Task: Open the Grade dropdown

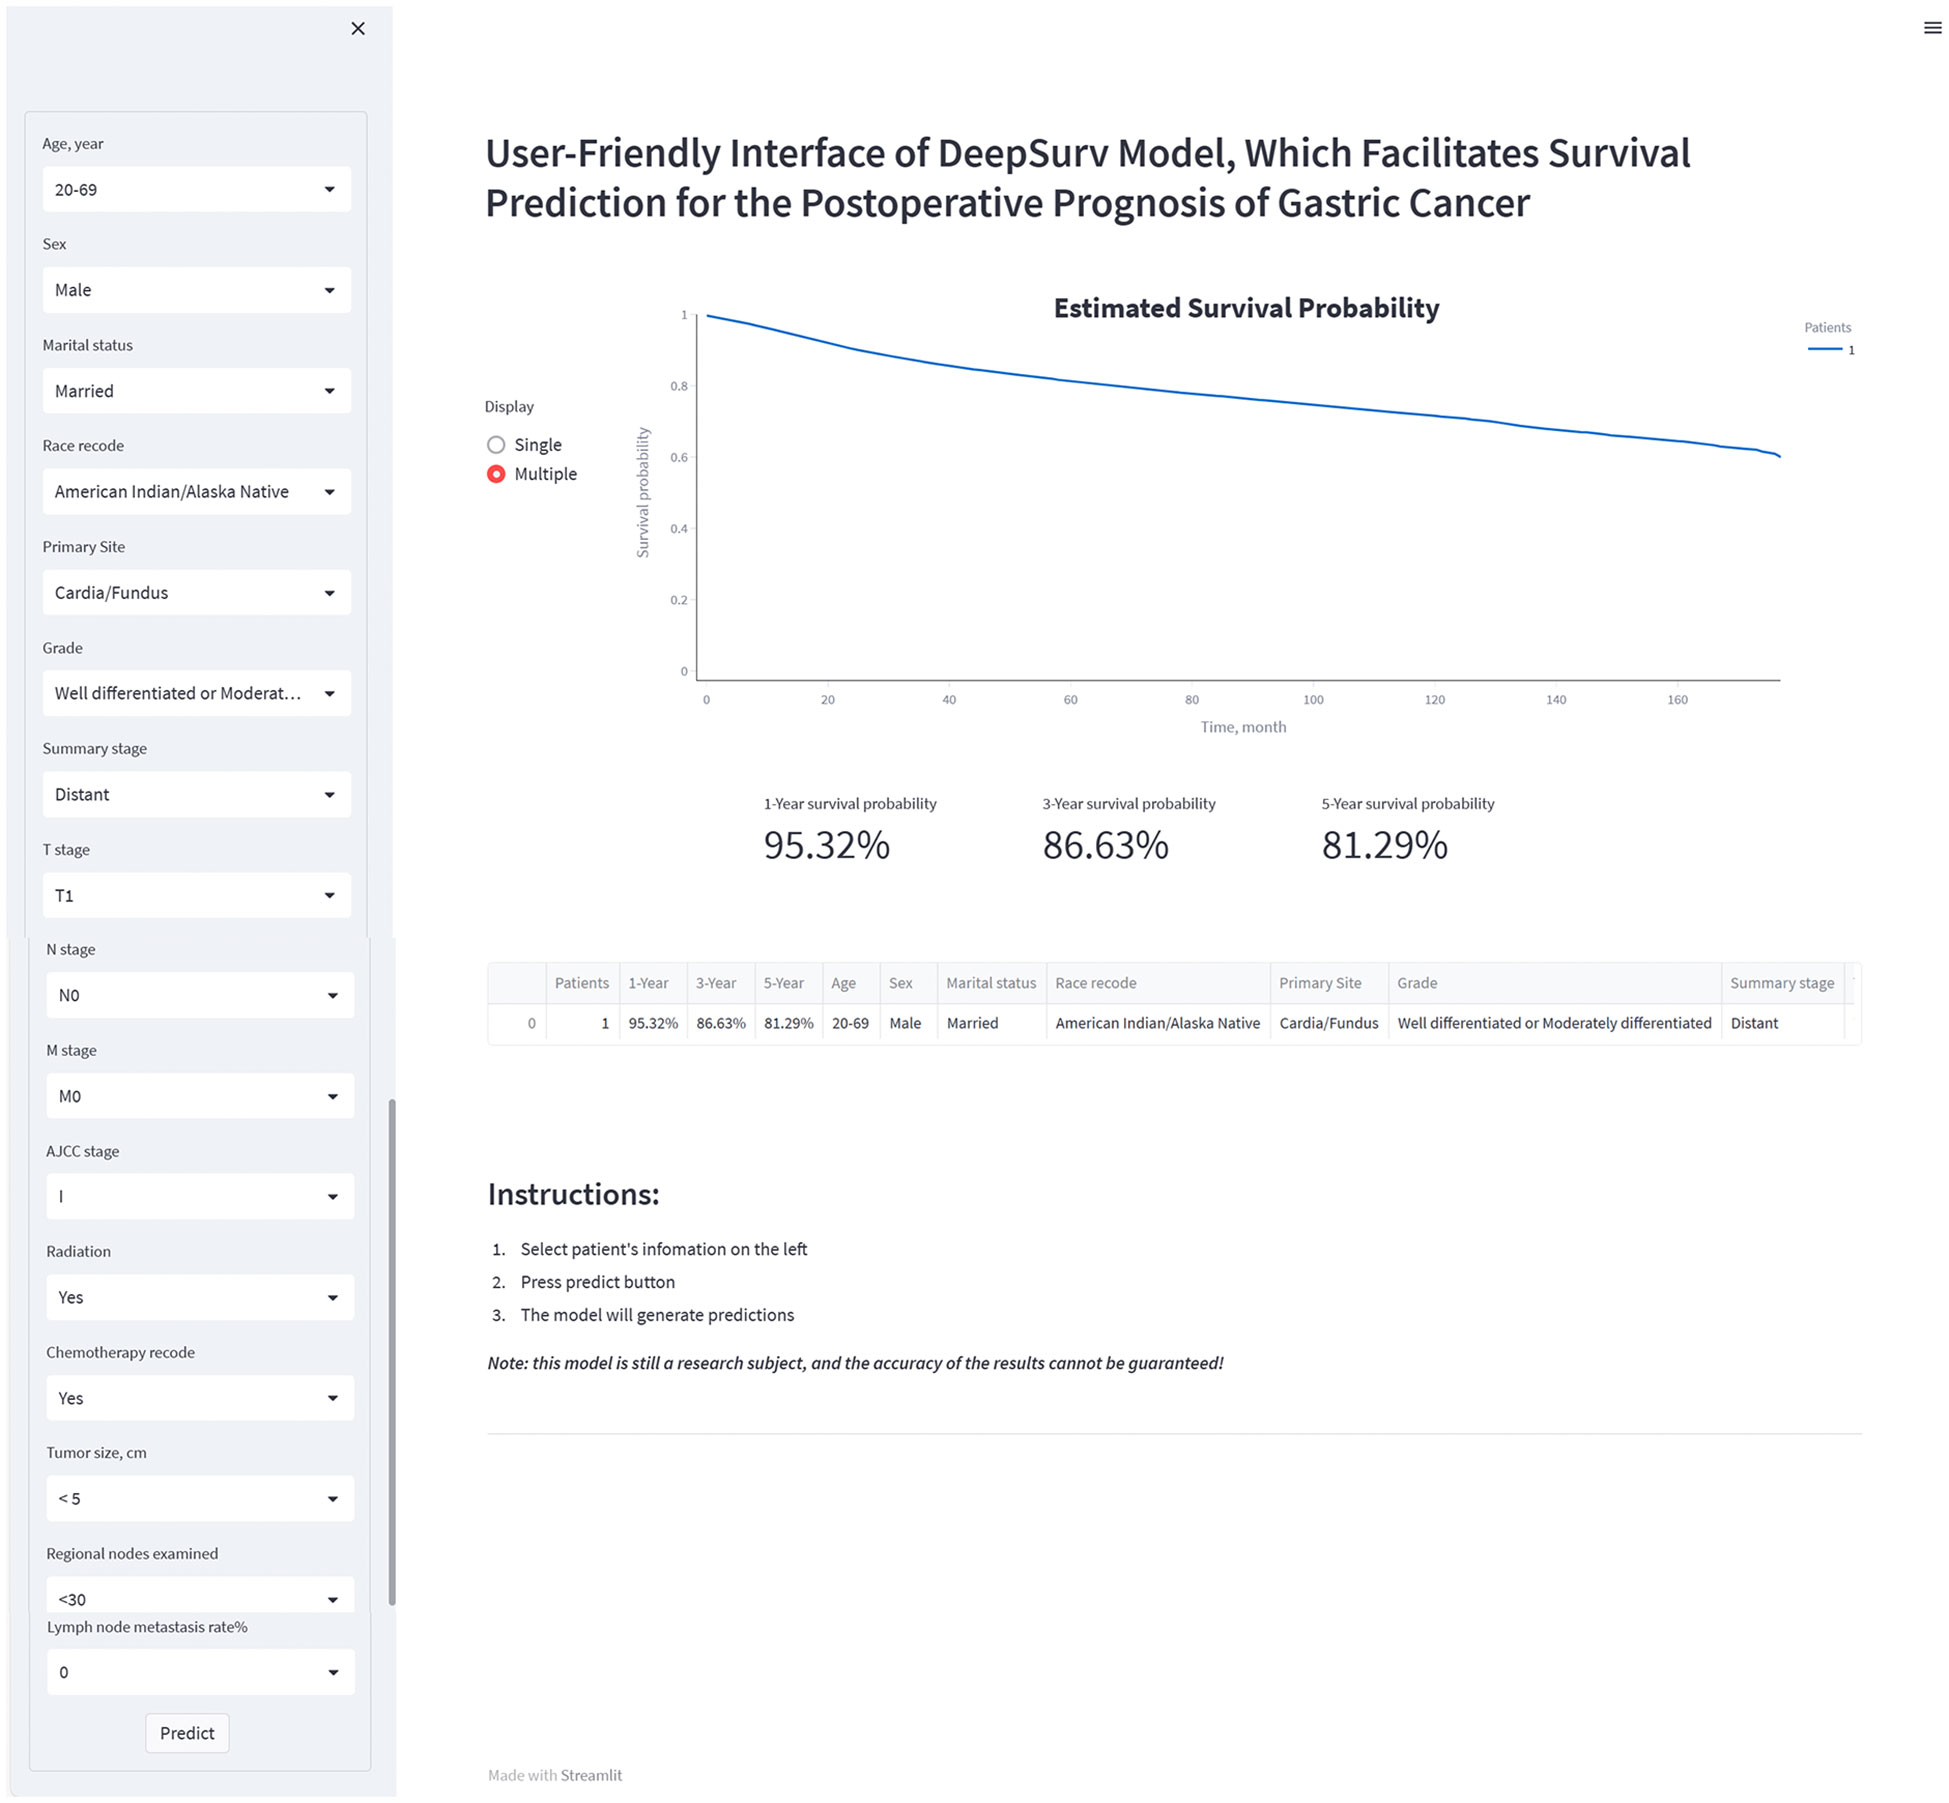Action: point(197,693)
